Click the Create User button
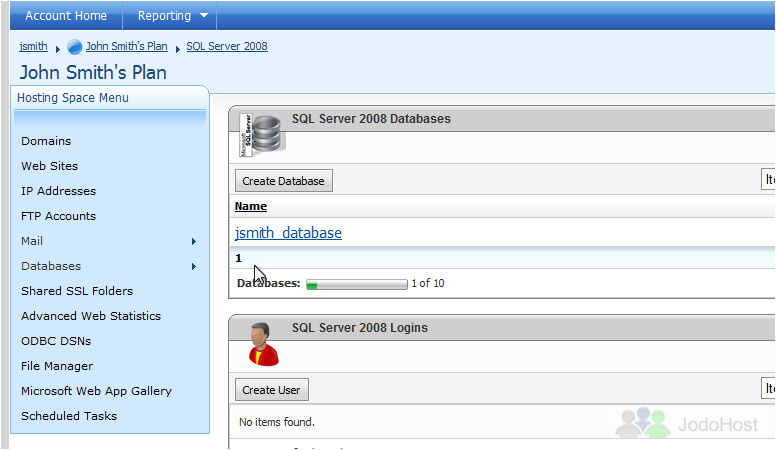 (x=271, y=390)
